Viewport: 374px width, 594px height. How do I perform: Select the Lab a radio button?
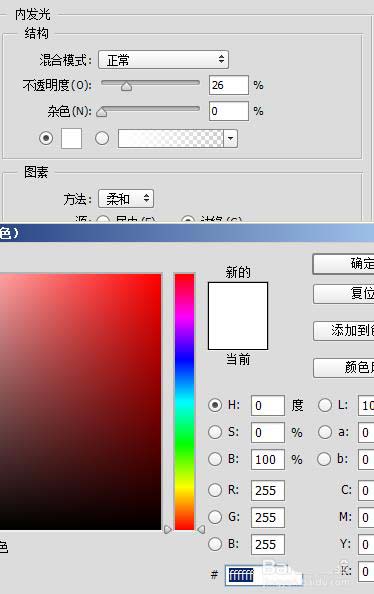(x=325, y=432)
